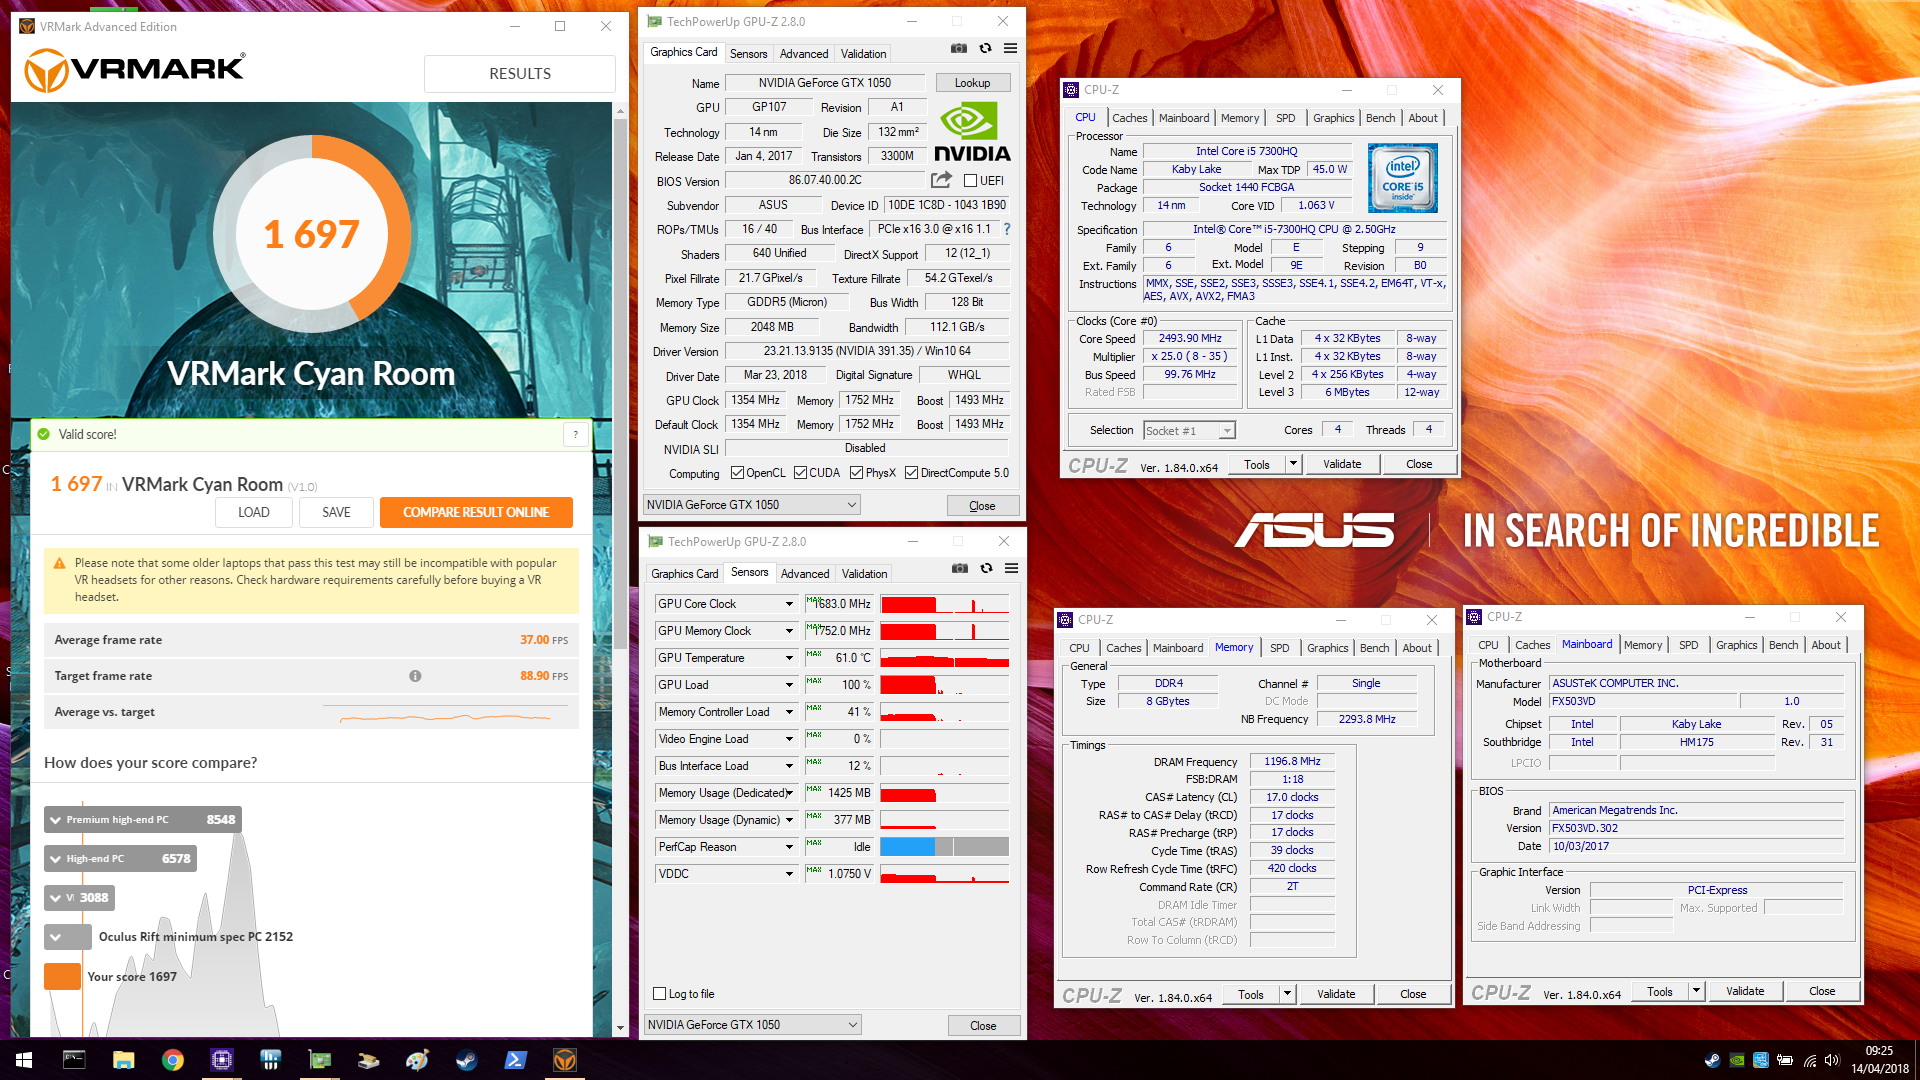Open the PerfCap Reason sensor dropdown
The image size is (1920, 1080).
point(789,847)
